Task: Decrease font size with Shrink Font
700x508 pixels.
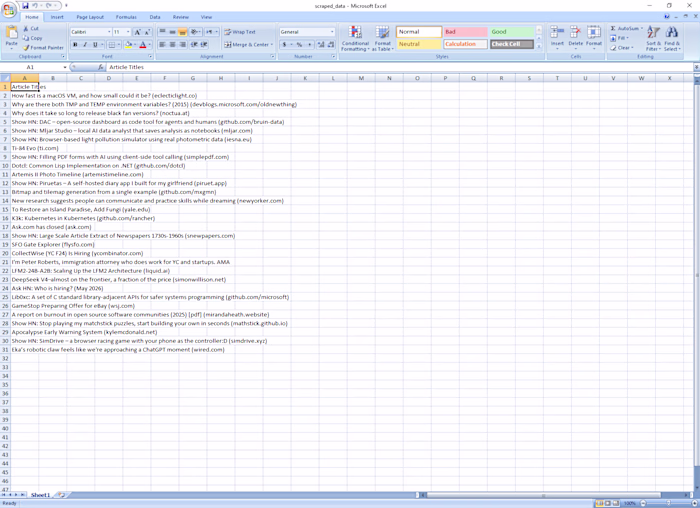Action: pos(146,32)
